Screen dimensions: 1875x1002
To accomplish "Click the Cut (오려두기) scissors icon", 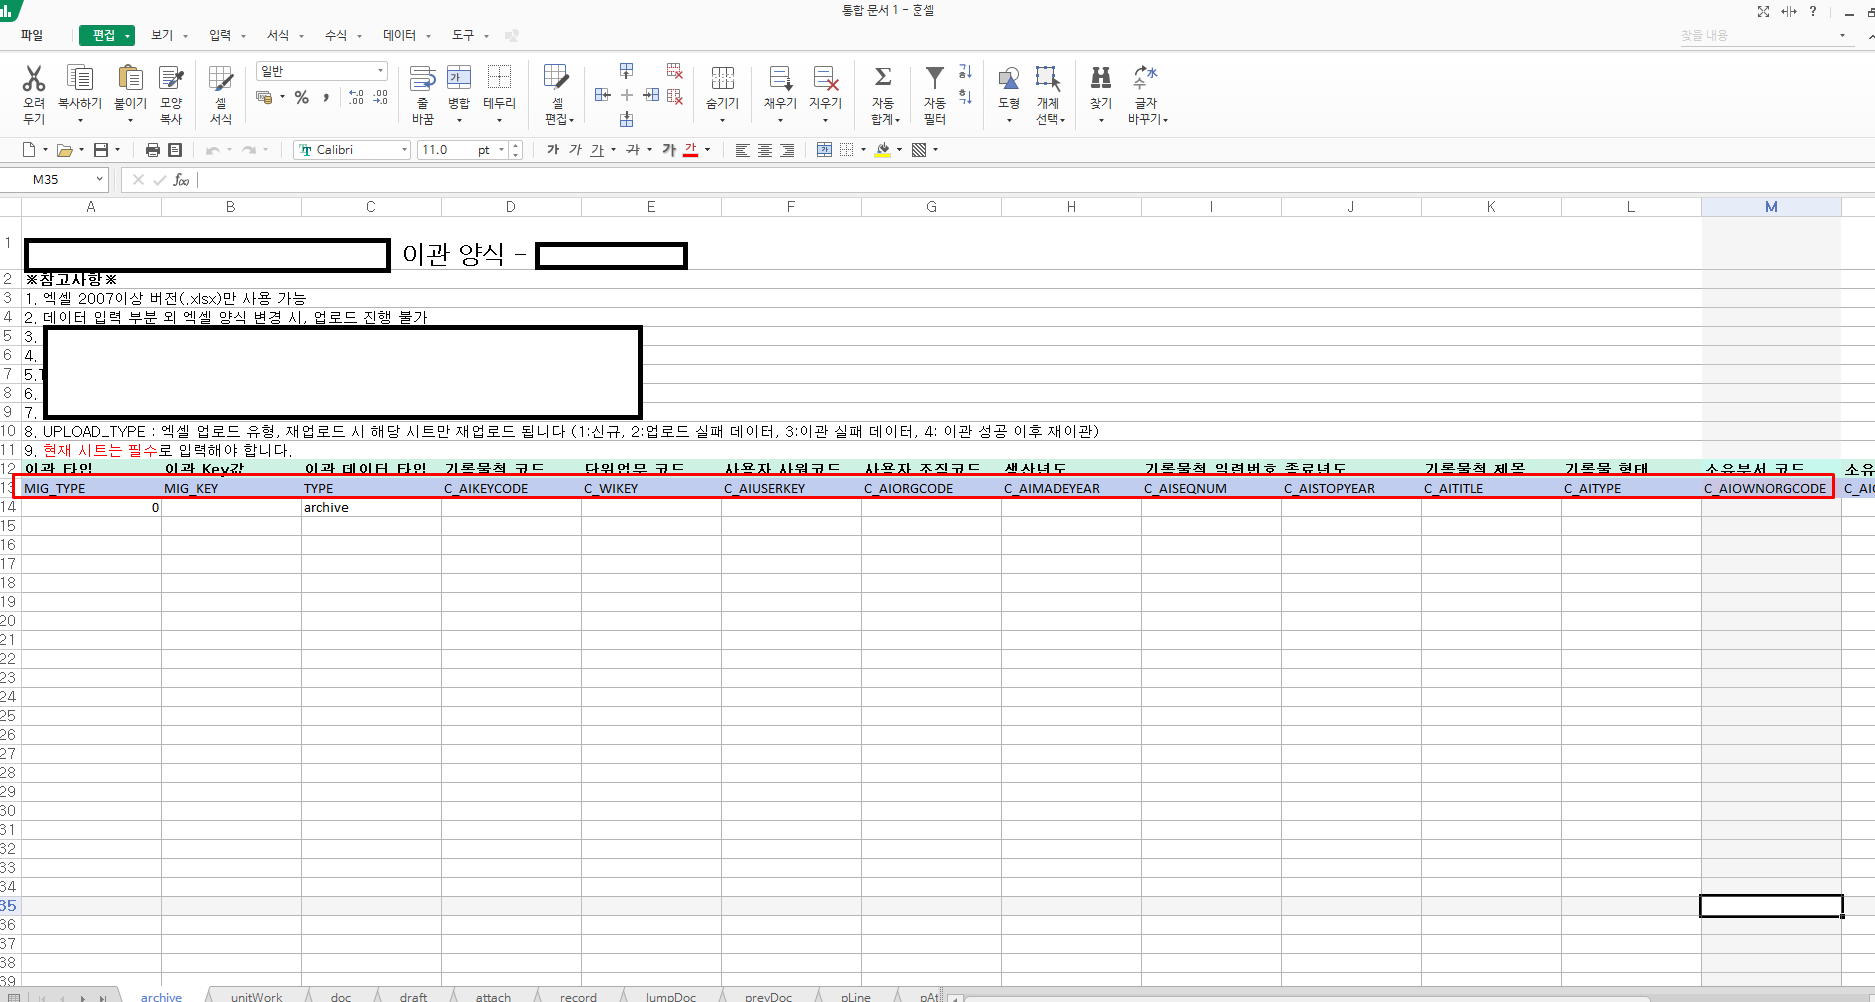I will point(34,79).
